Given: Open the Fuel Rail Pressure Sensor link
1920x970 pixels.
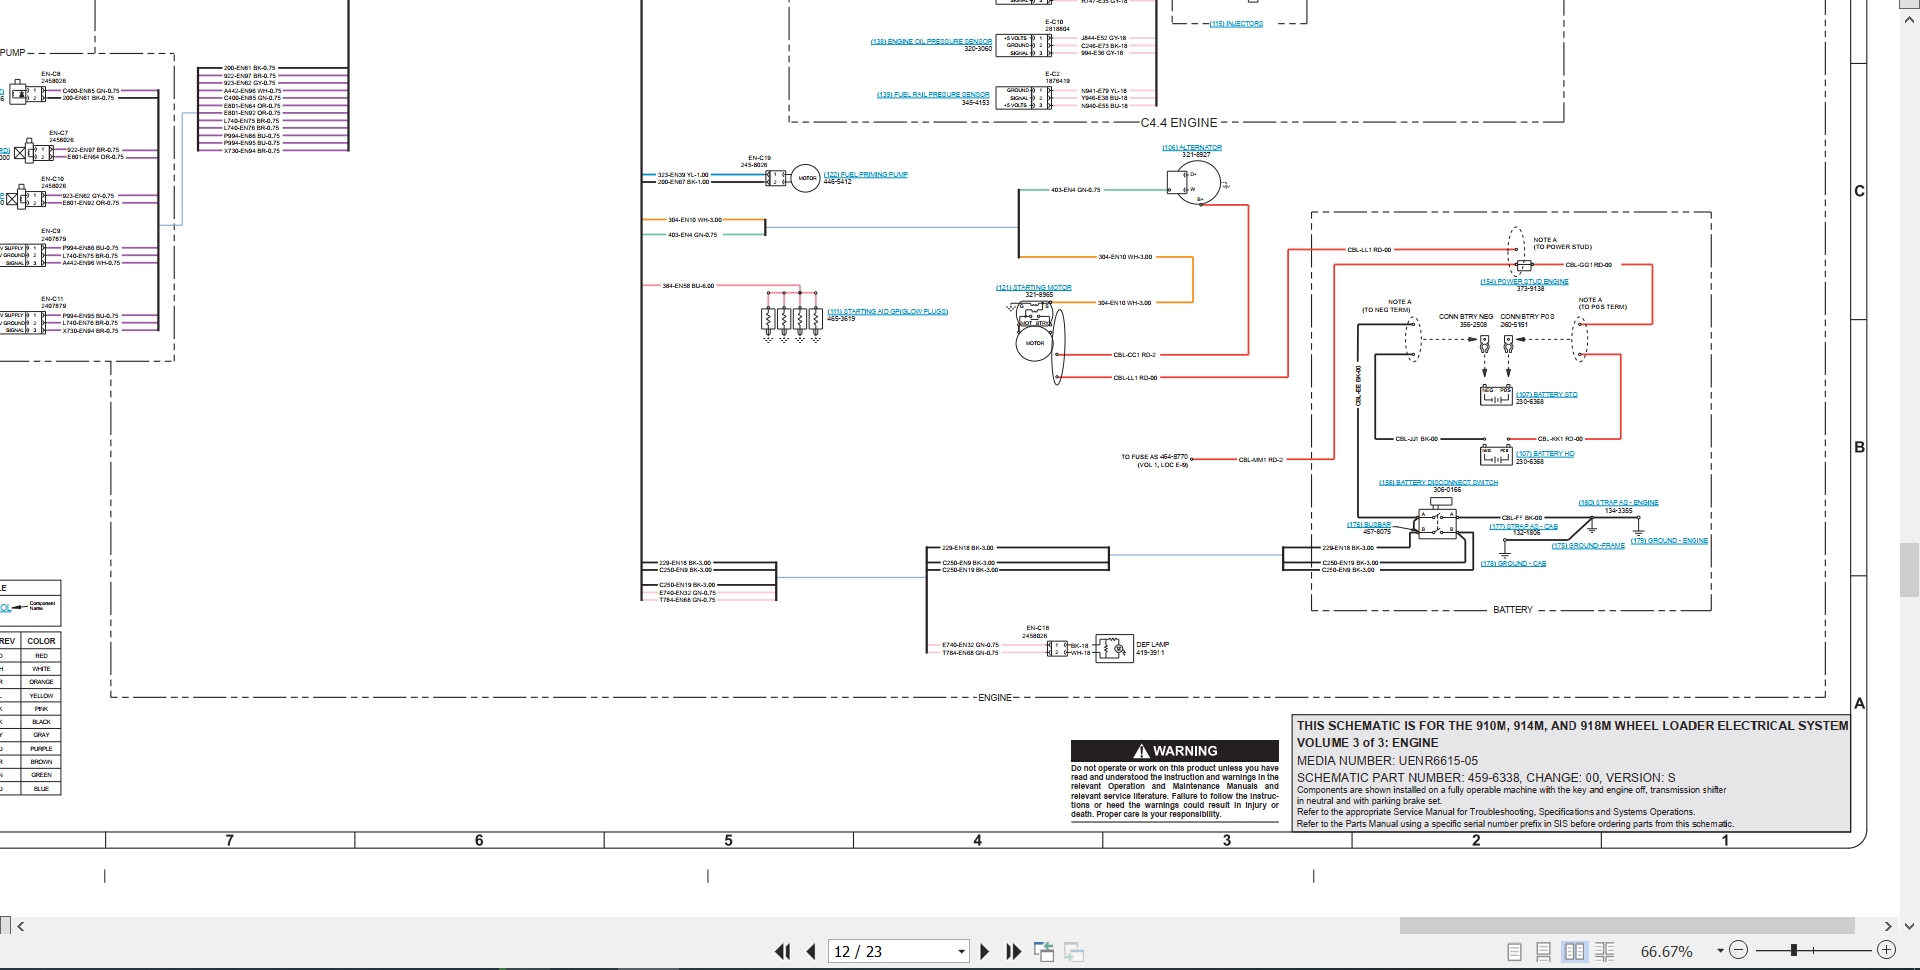Looking at the screenshot, I should [933, 95].
